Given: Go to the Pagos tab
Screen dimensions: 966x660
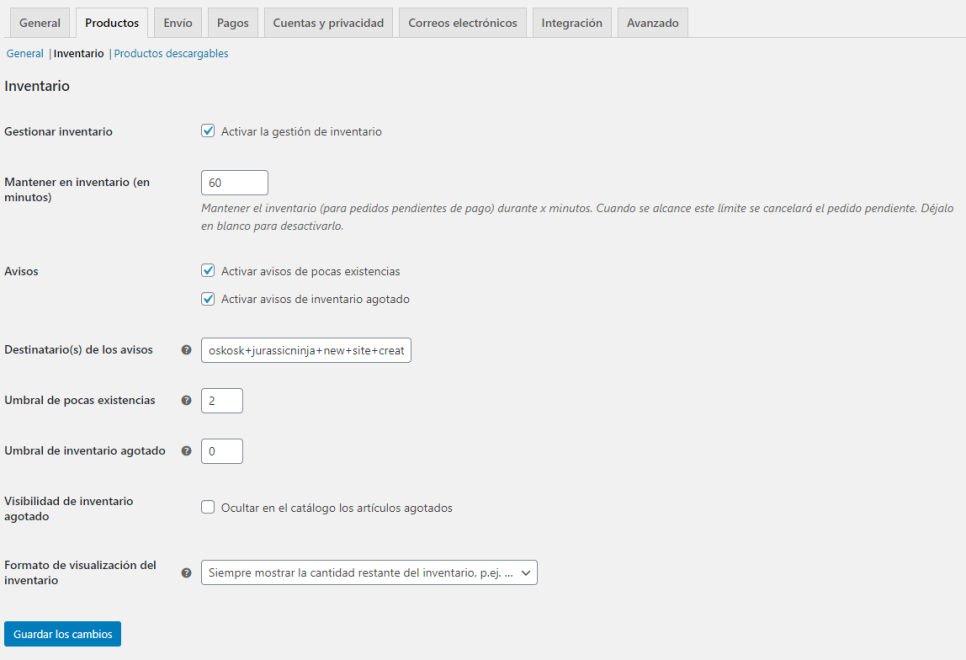Looking at the screenshot, I should [233, 23].
